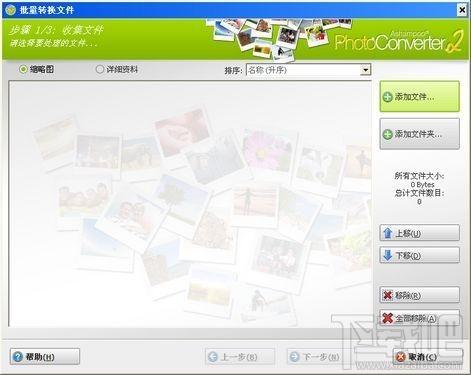Click the 步骤 1/3: 收集文件 heading

56,30
